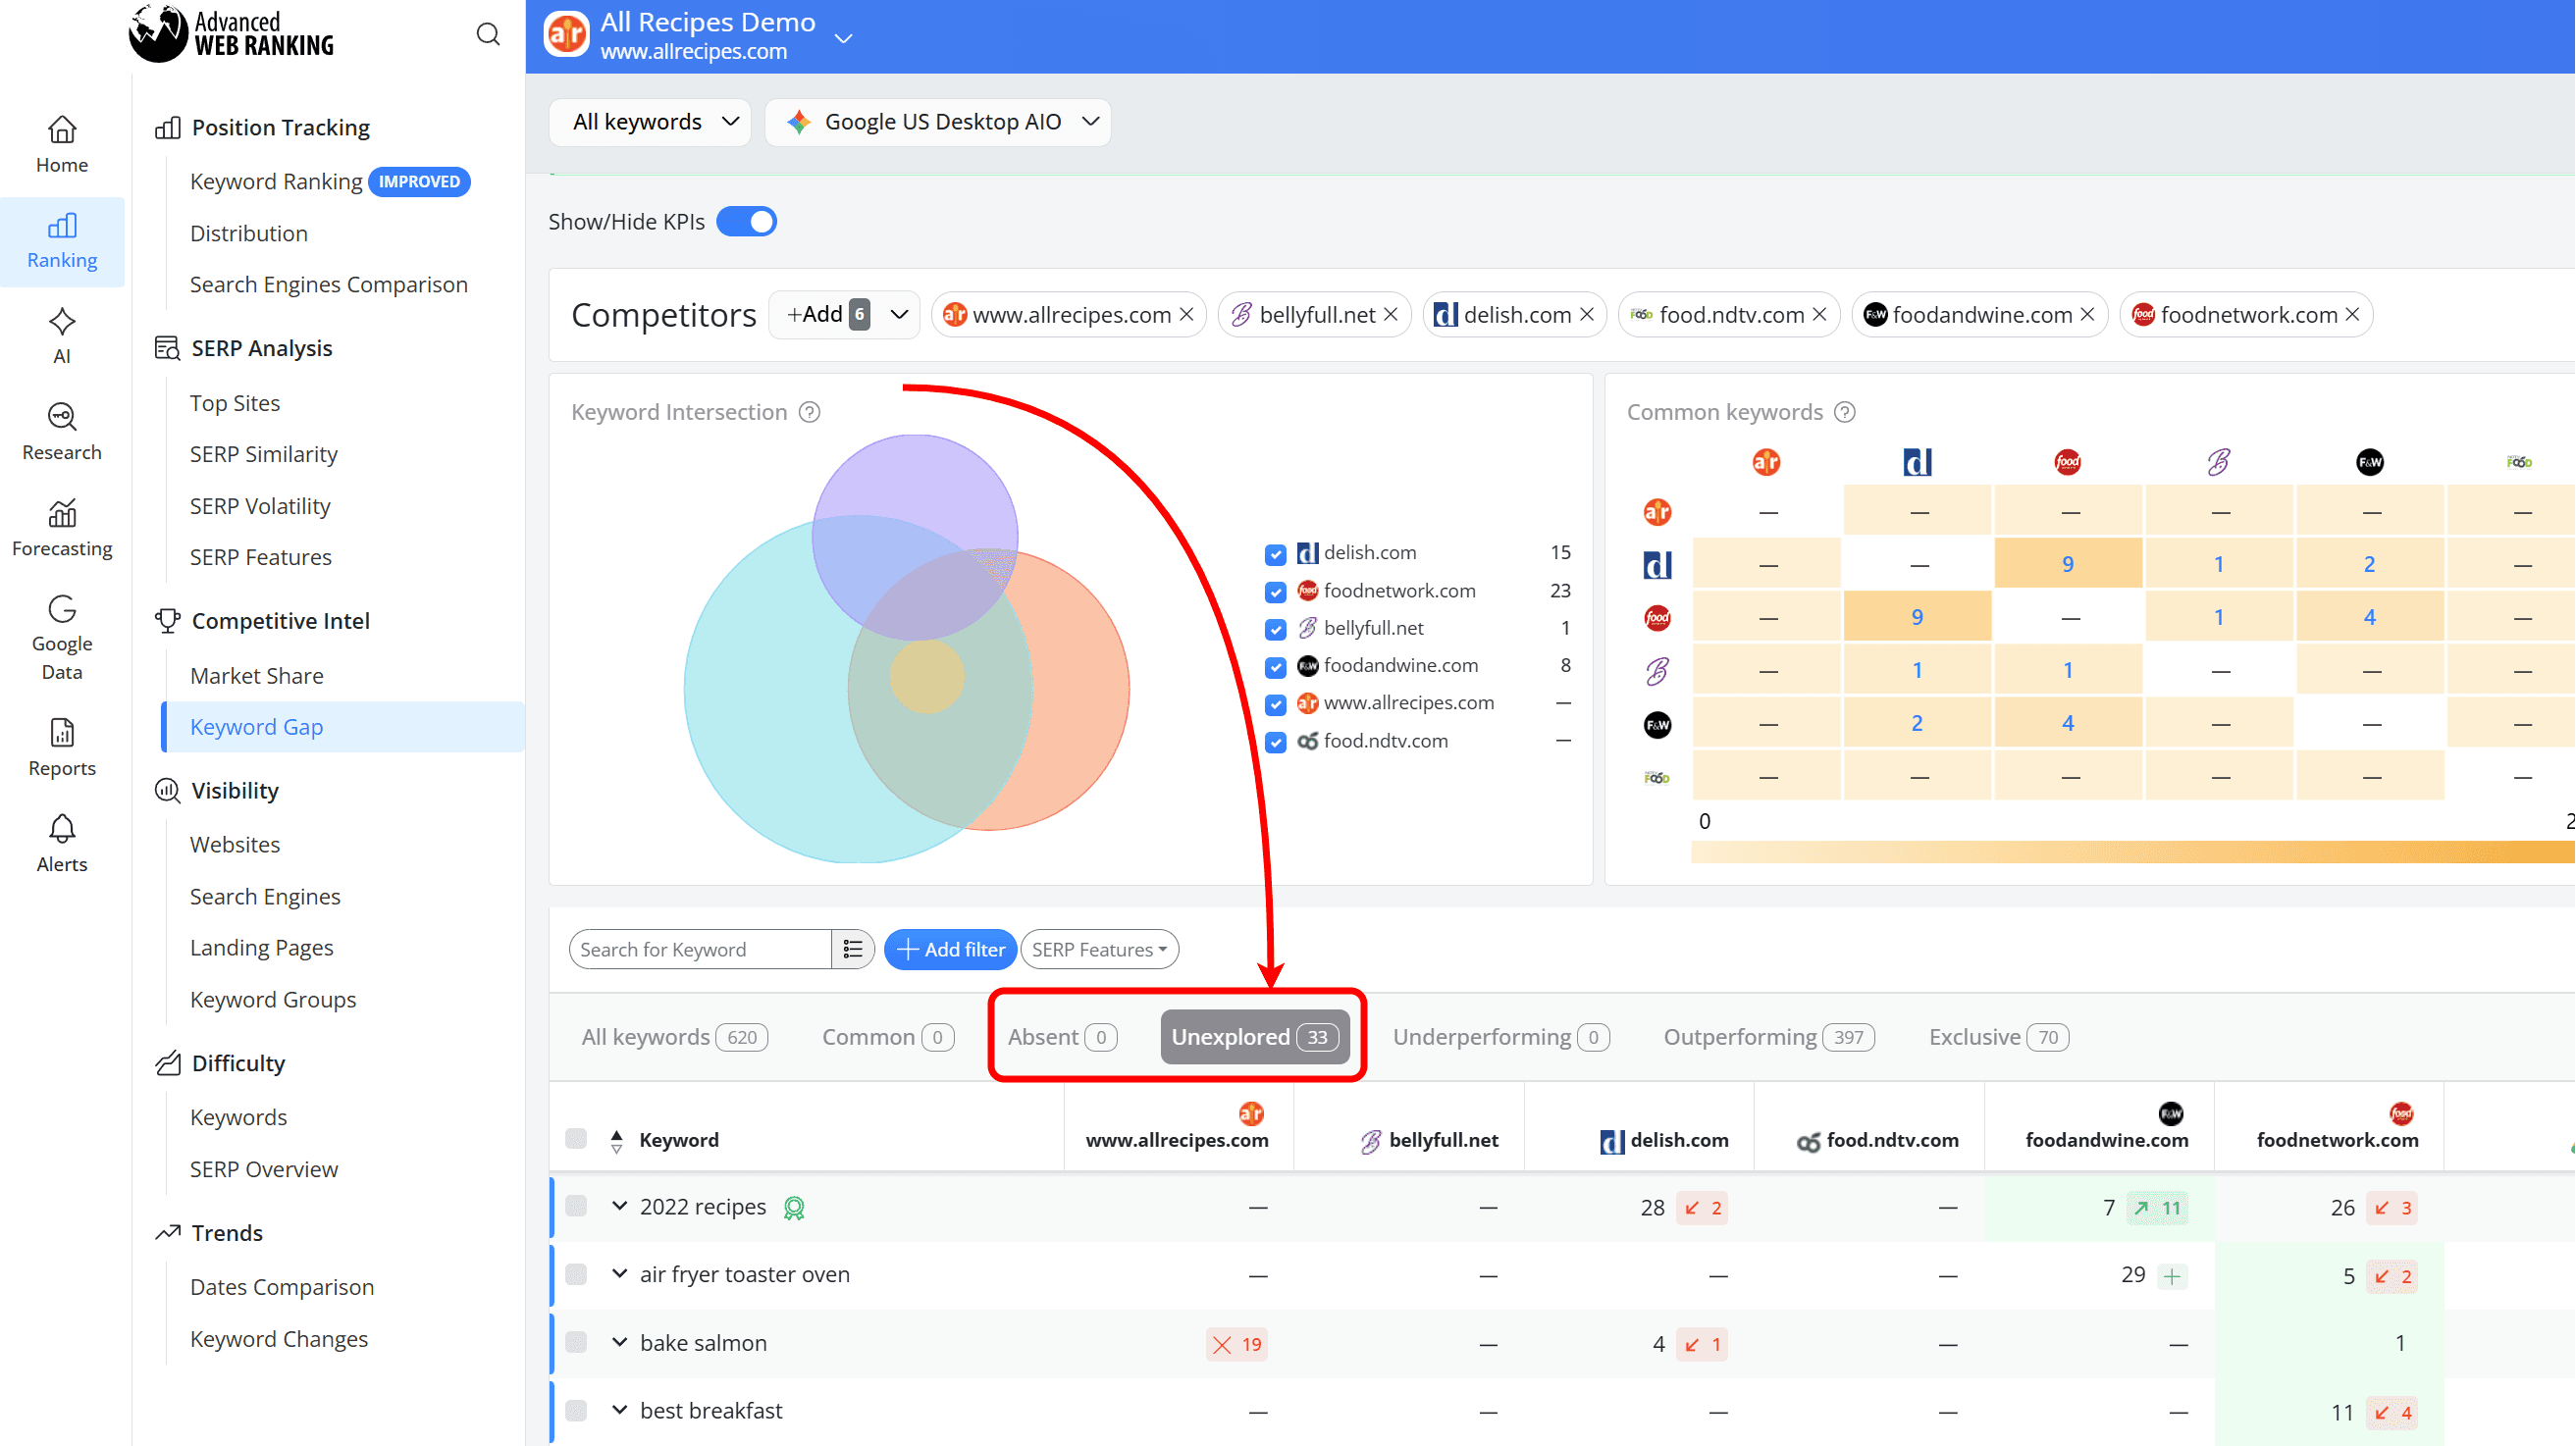This screenshot has height=1446, width=2576.
Task: Collapse the 2022 recipes keyword row
Action: pos(618,1206)
